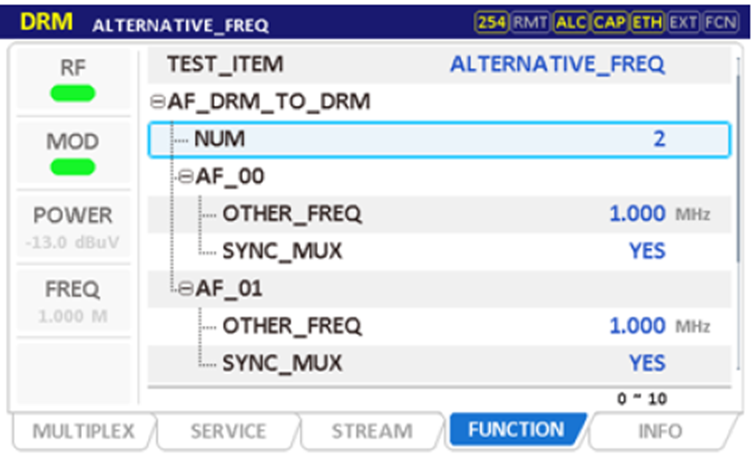Click the EXT status indicator
Viewport: 755px width, 456px height.
684,22
